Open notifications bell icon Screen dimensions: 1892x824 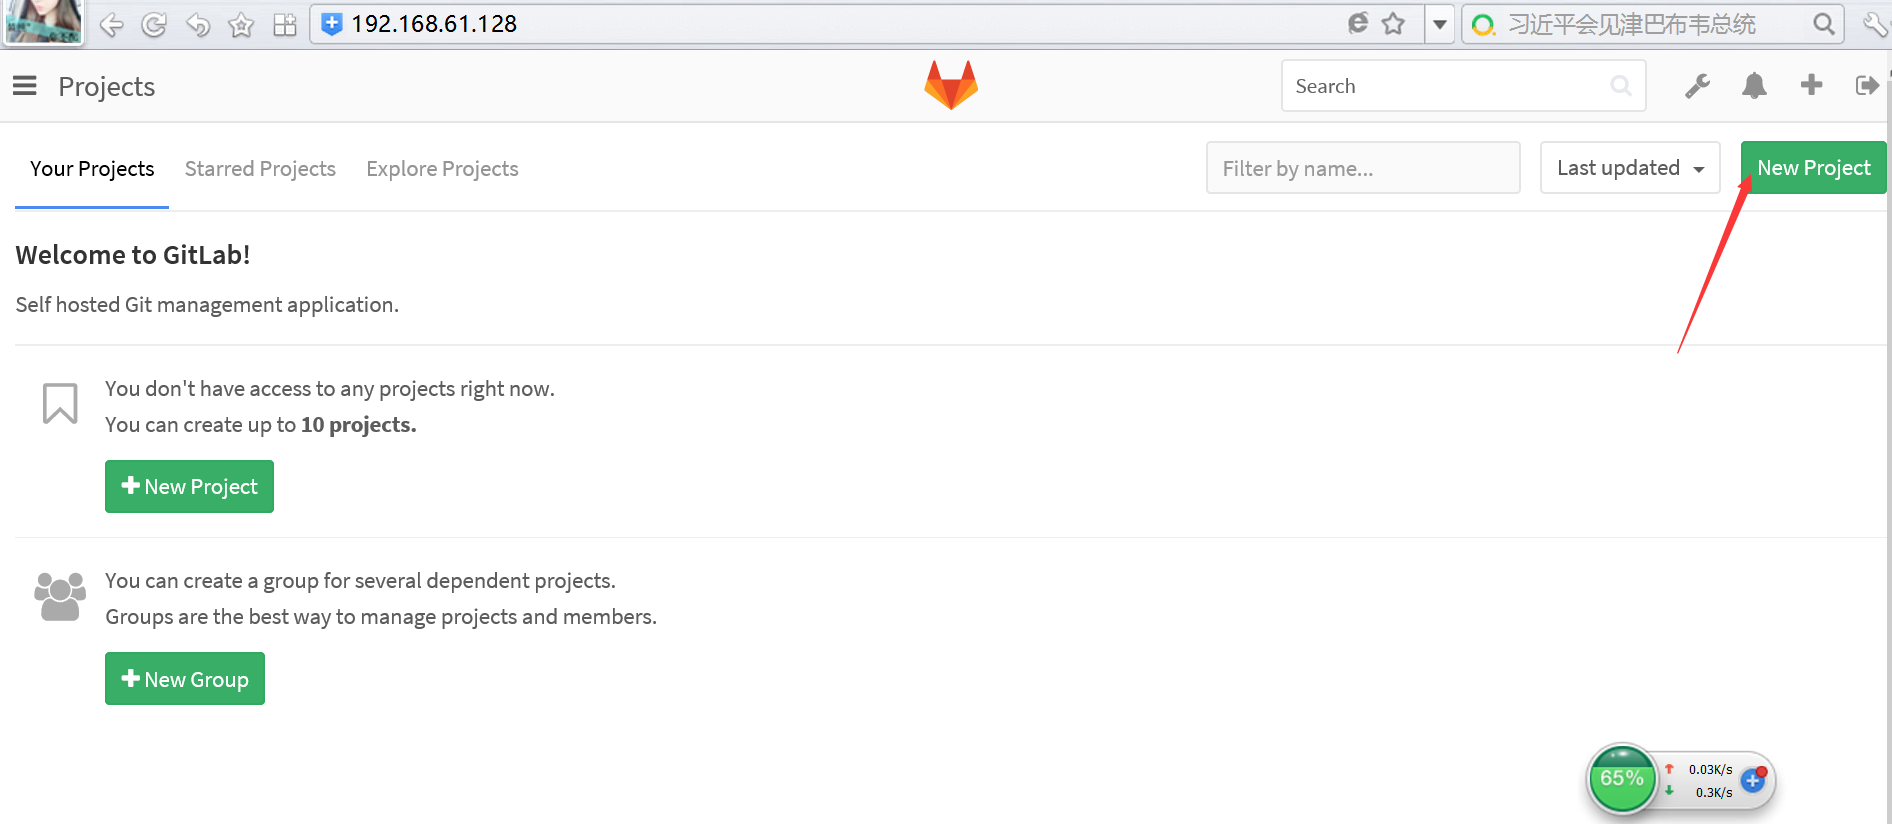[1754, 86]
